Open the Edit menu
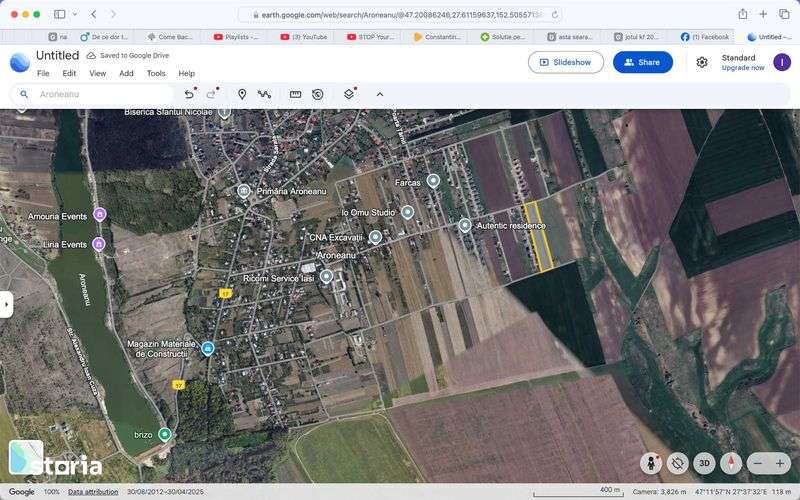The width and height of the screenshot is (800, 500). pyautogui.click(x=69, y=73)
